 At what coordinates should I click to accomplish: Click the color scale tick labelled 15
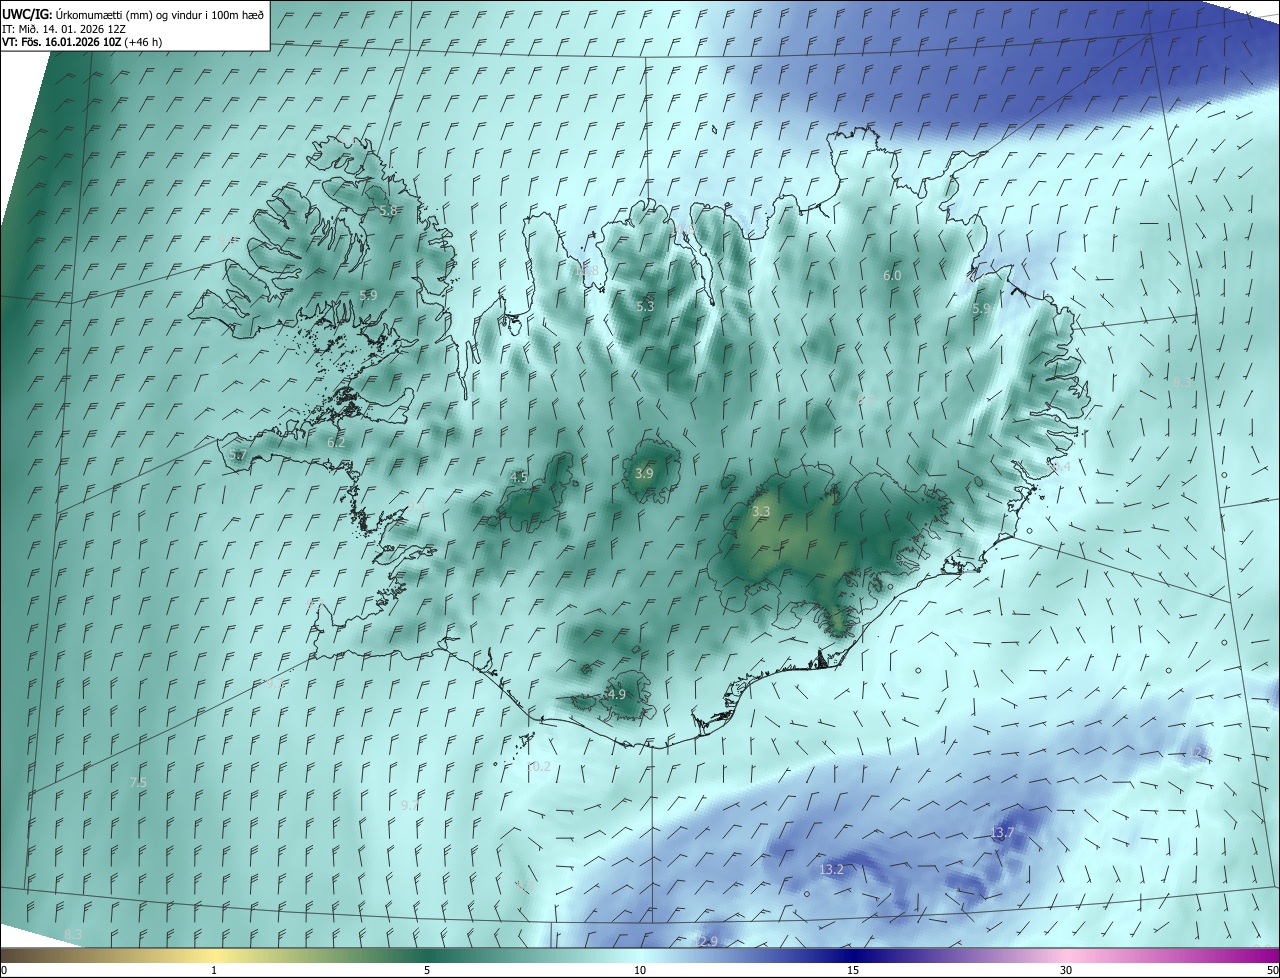pos(853,970)
